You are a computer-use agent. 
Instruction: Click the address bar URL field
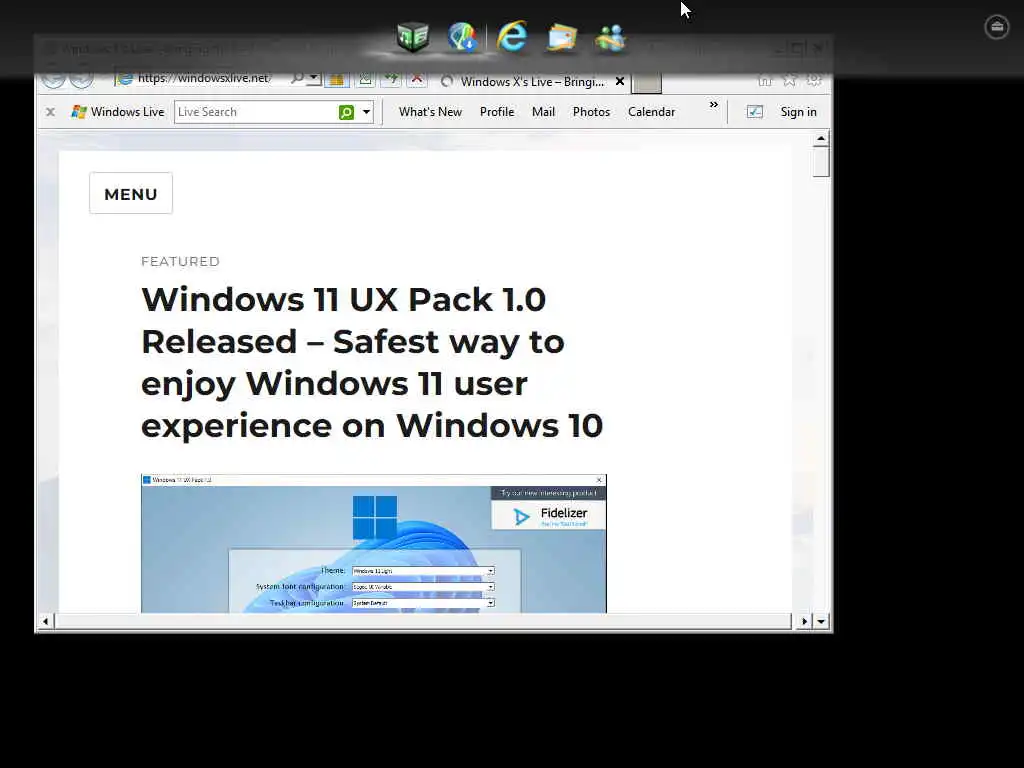(204, 78)
